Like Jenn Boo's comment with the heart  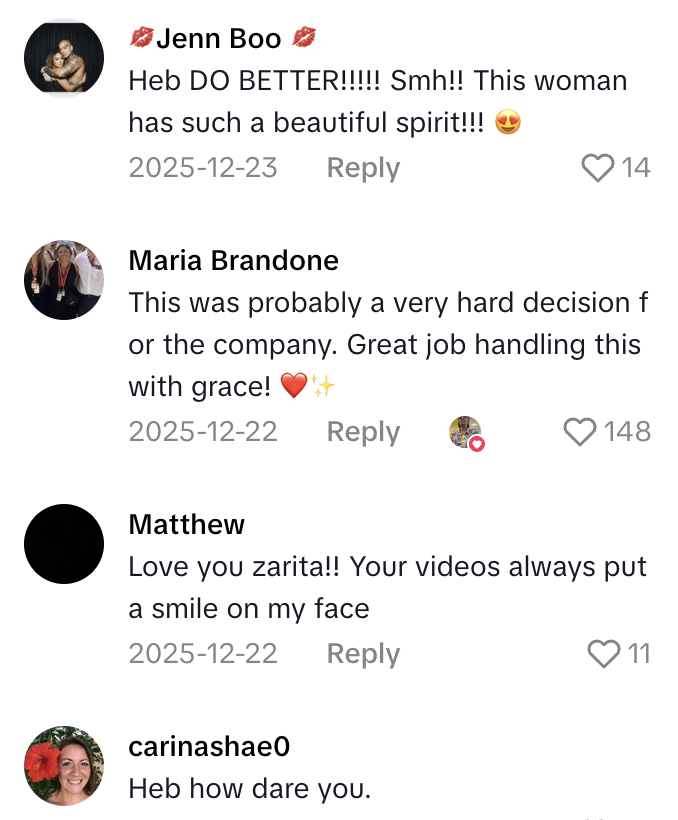pyautogui.click(x=597, y=168)
